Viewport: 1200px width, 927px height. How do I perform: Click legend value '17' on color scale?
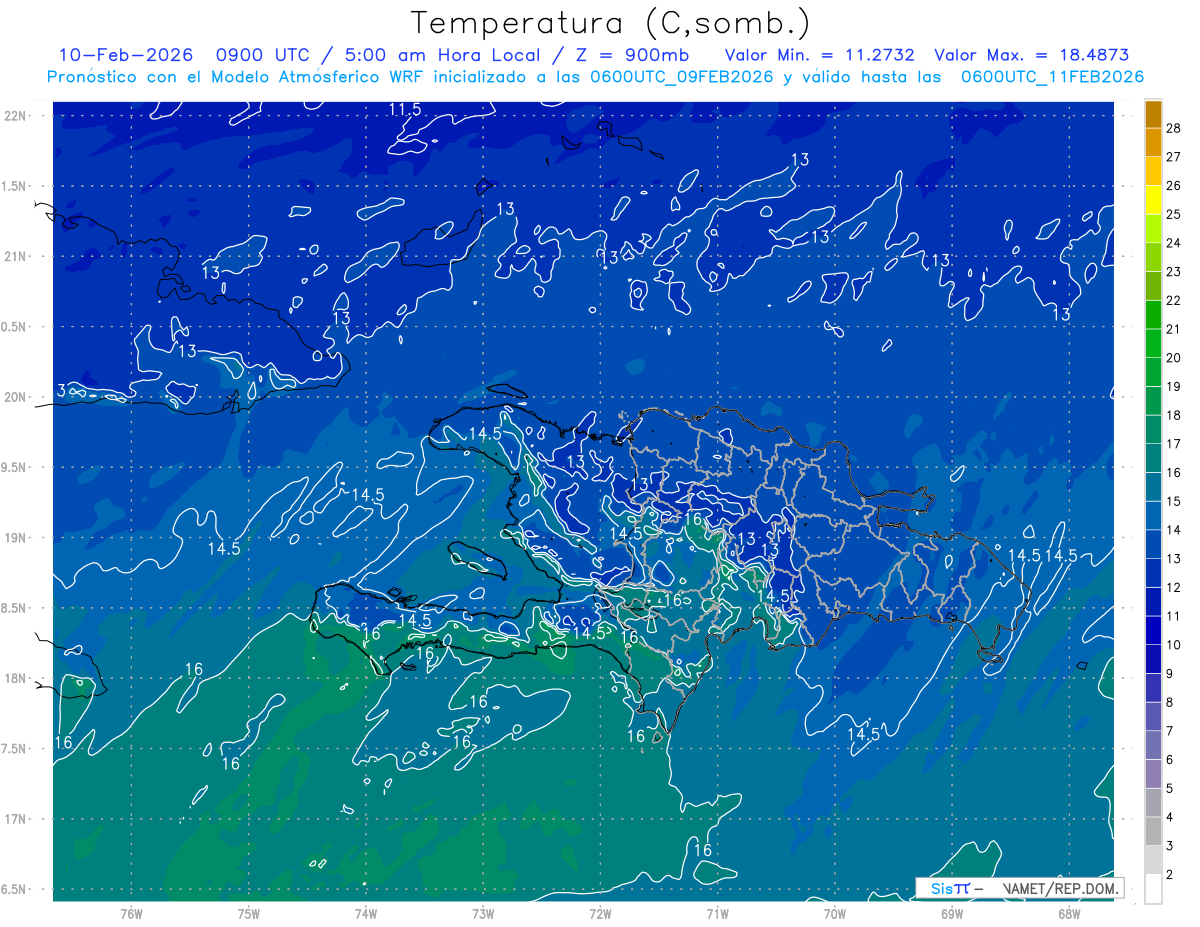click(x=1173, y=444)
